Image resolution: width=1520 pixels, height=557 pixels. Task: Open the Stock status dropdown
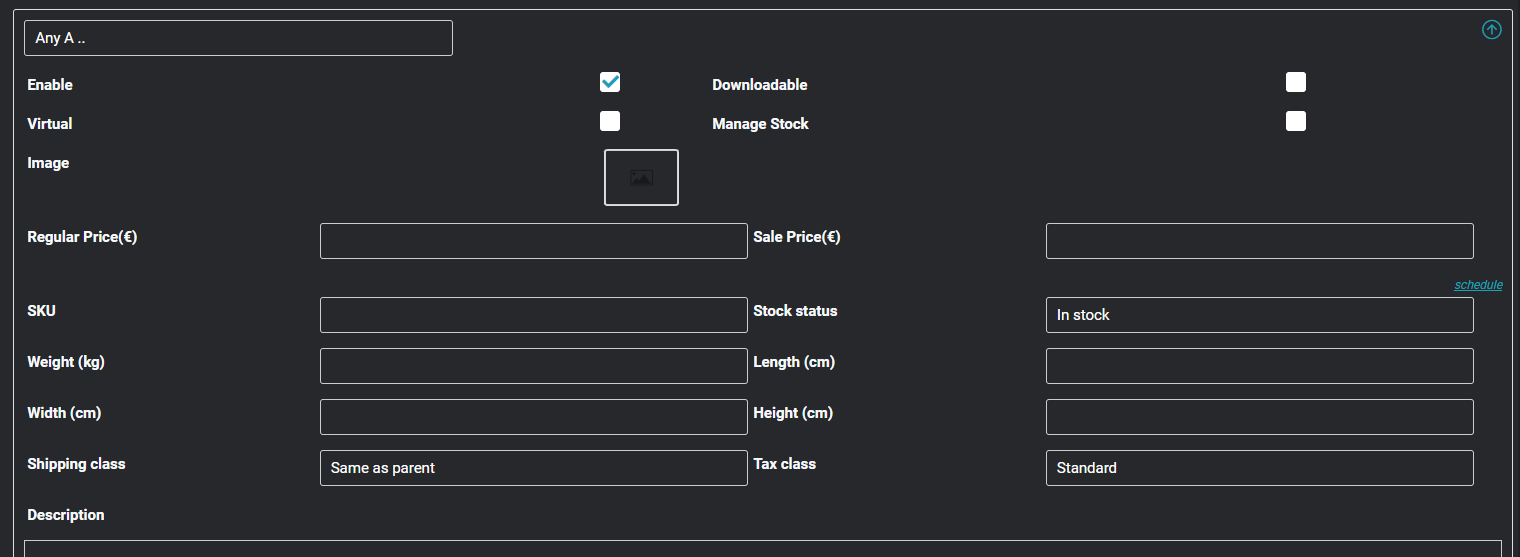[1260, 315]
